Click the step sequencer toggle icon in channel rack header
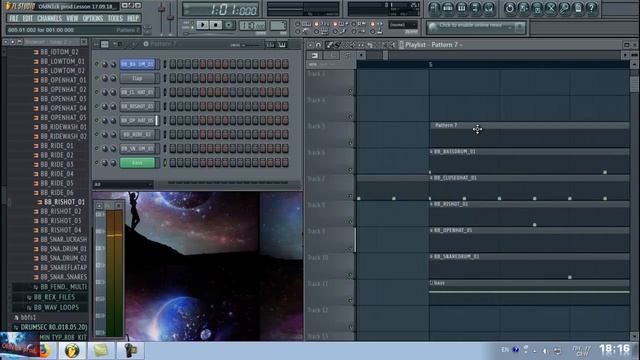The image size is (640, 360). (x=105, y=44)
